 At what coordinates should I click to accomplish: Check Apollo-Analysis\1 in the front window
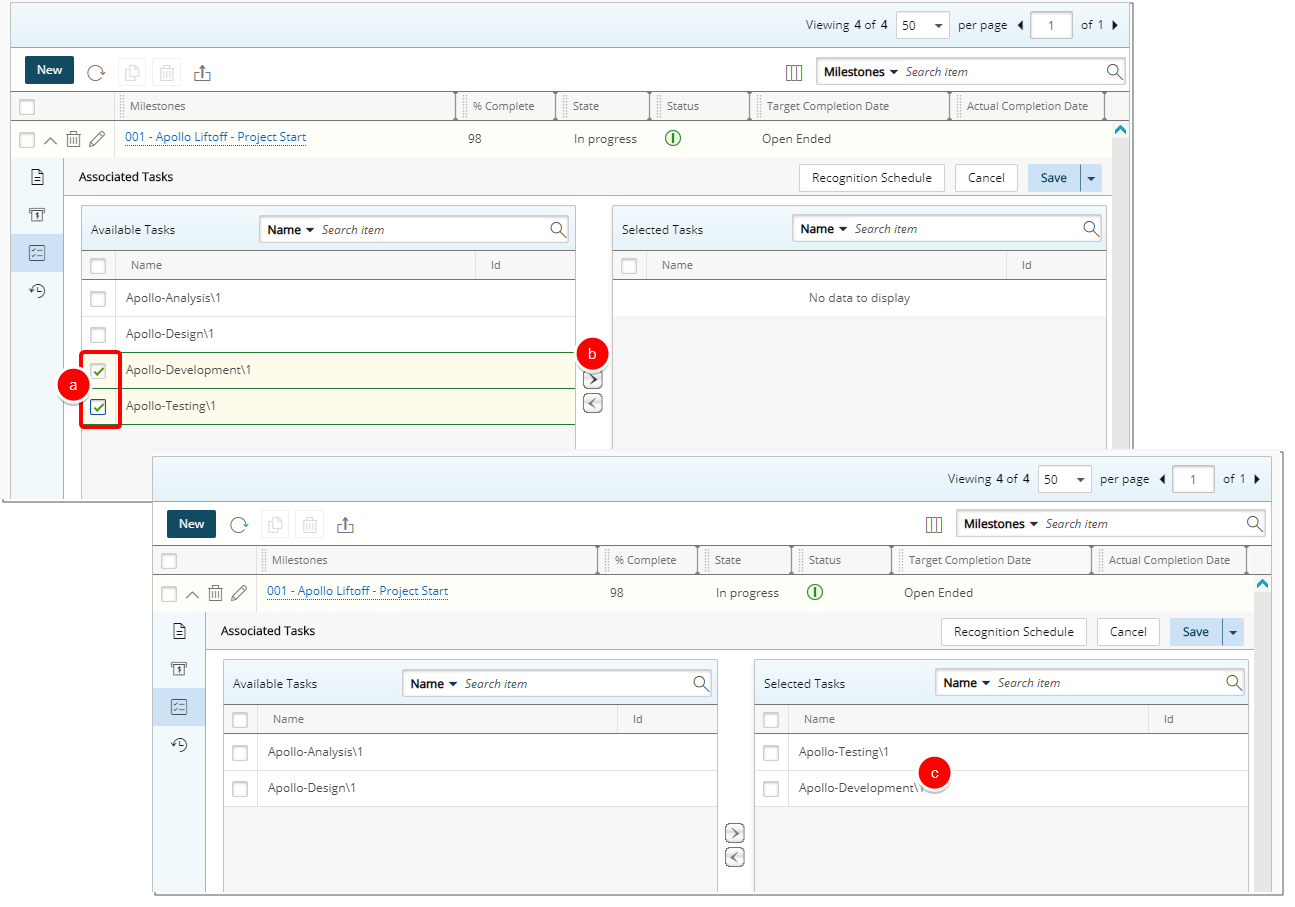(240, 753)
